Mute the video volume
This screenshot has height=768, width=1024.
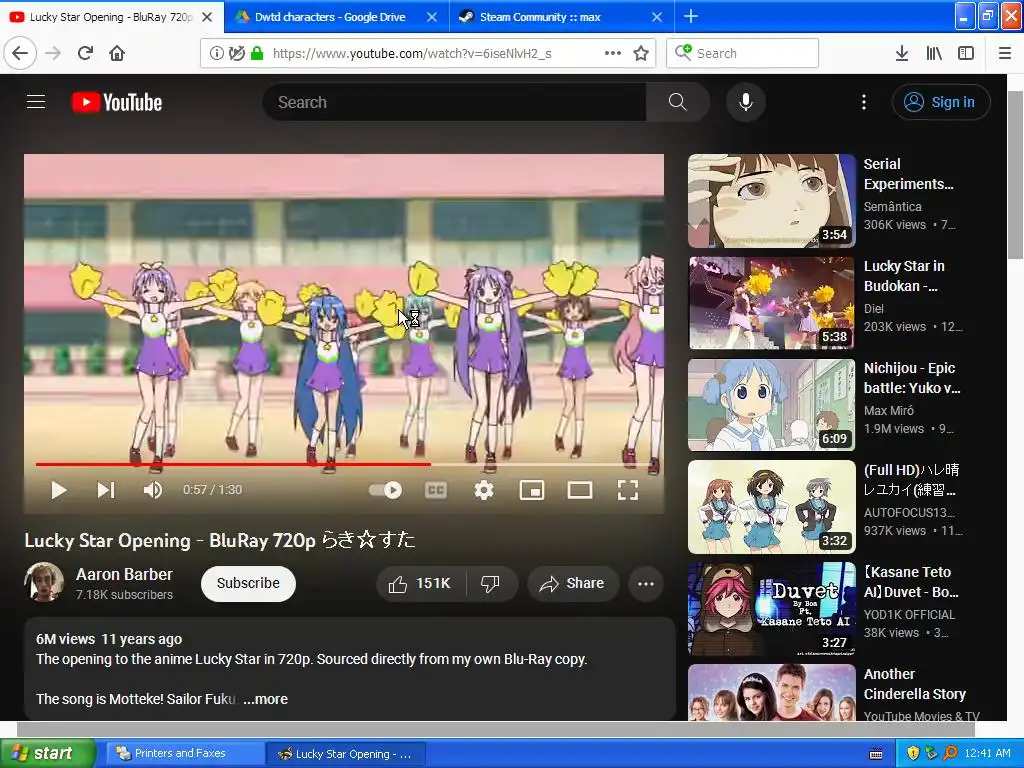[153, 490]
